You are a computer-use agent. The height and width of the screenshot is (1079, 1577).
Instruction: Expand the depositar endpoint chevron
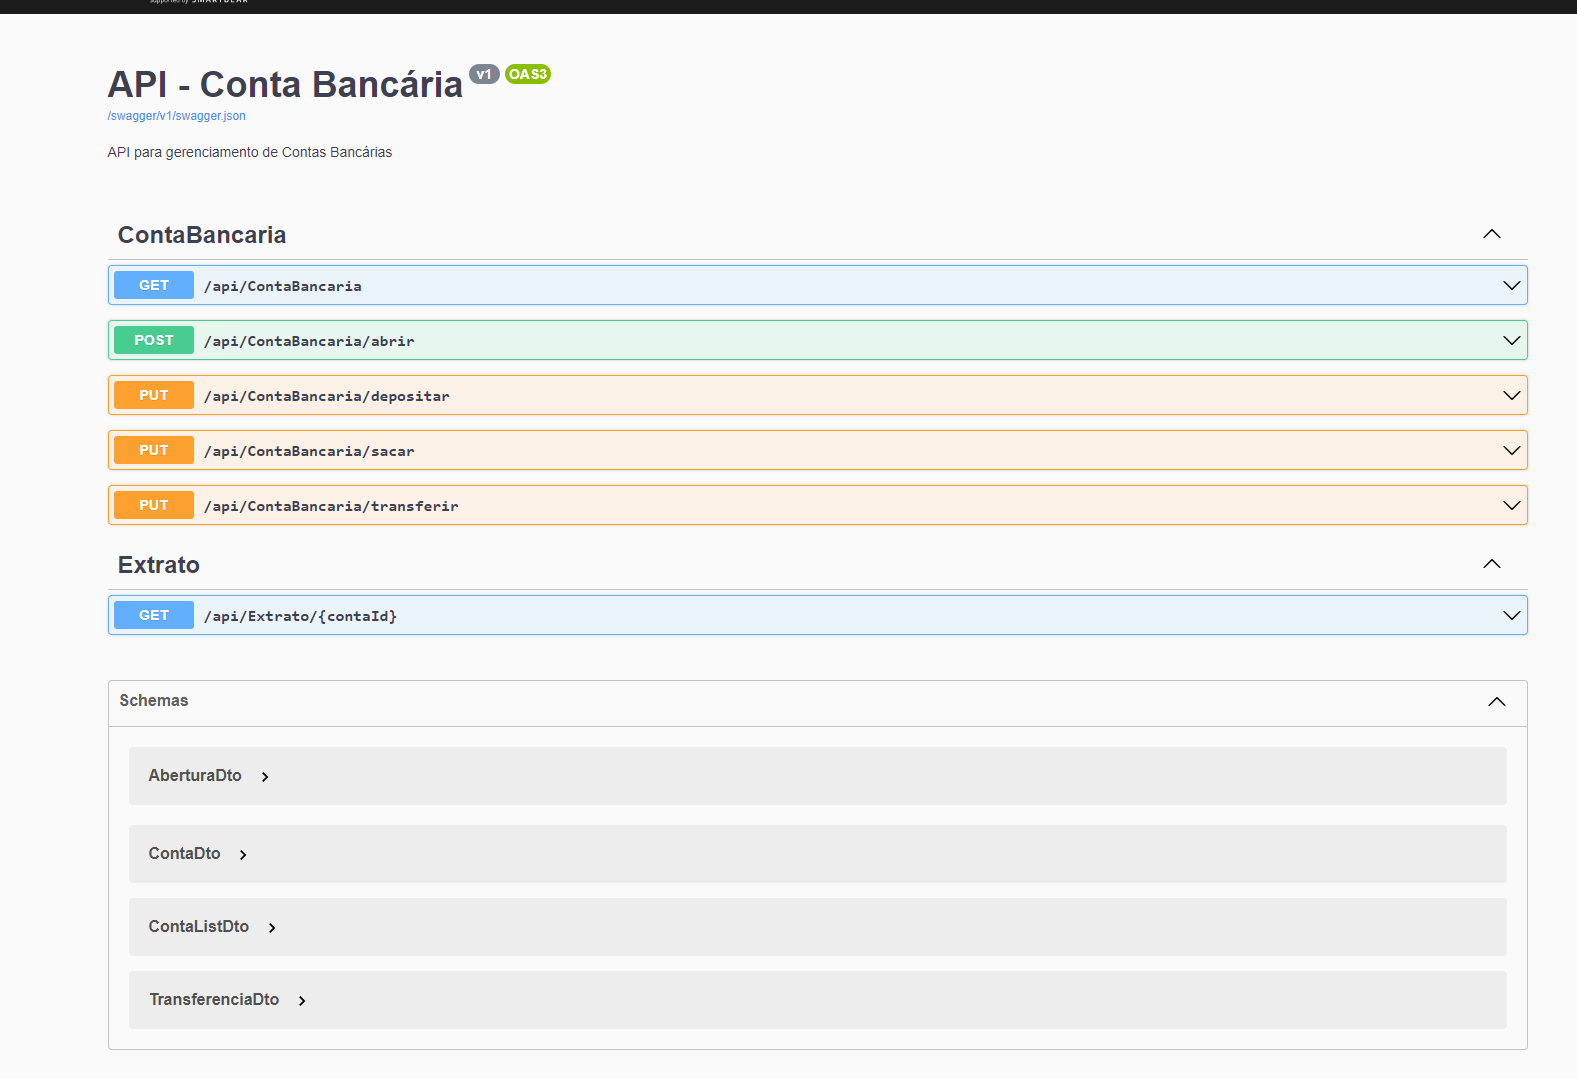(x=1512, y=395)
